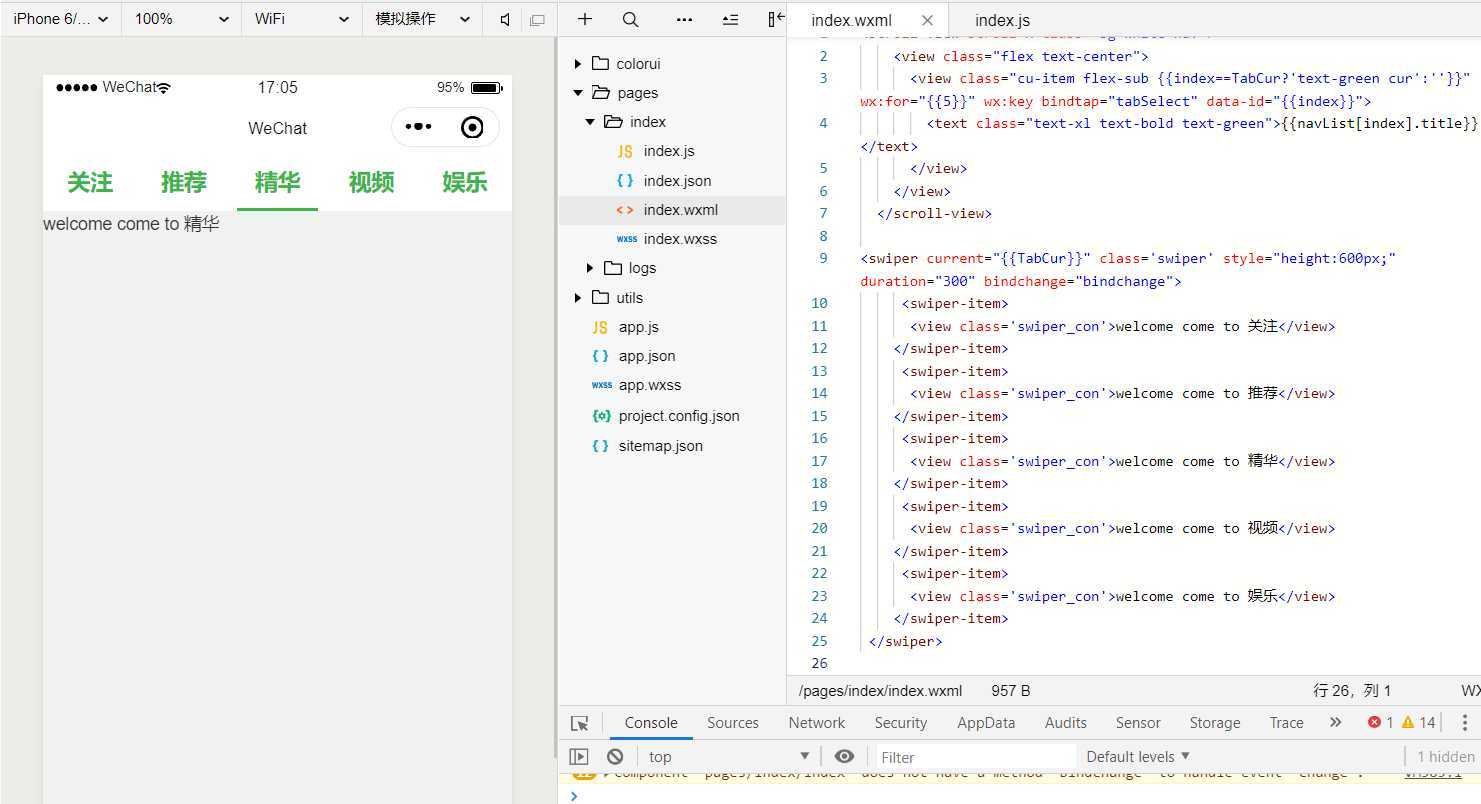This screenshot has height=804, width=1481.
Task: Switch to the Sensor tab
Action: click(1138, 723)
